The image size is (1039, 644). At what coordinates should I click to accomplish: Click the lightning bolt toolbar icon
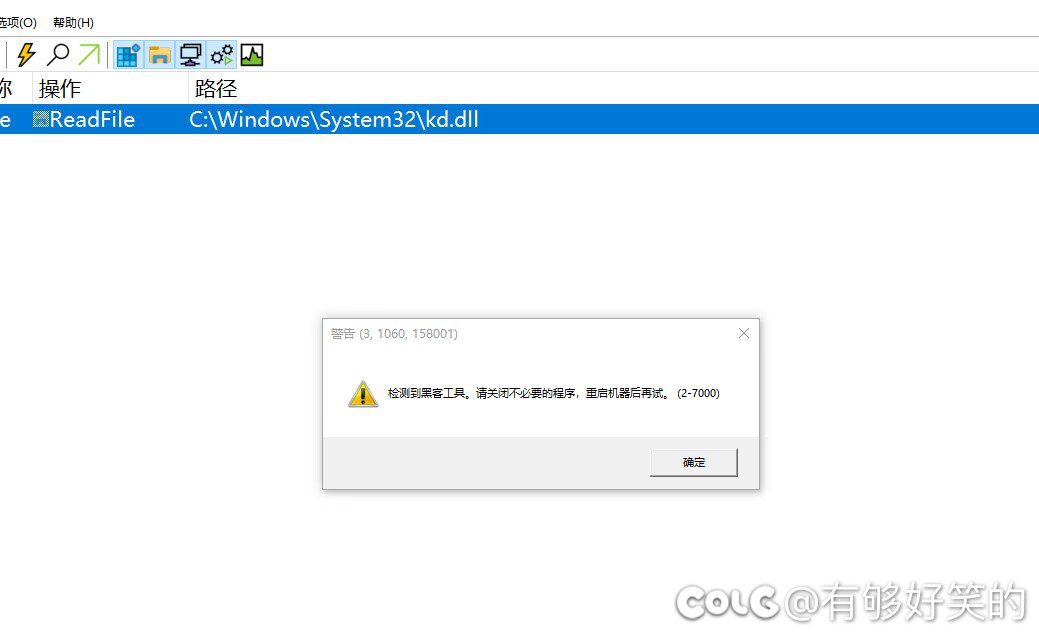point(26,54)
